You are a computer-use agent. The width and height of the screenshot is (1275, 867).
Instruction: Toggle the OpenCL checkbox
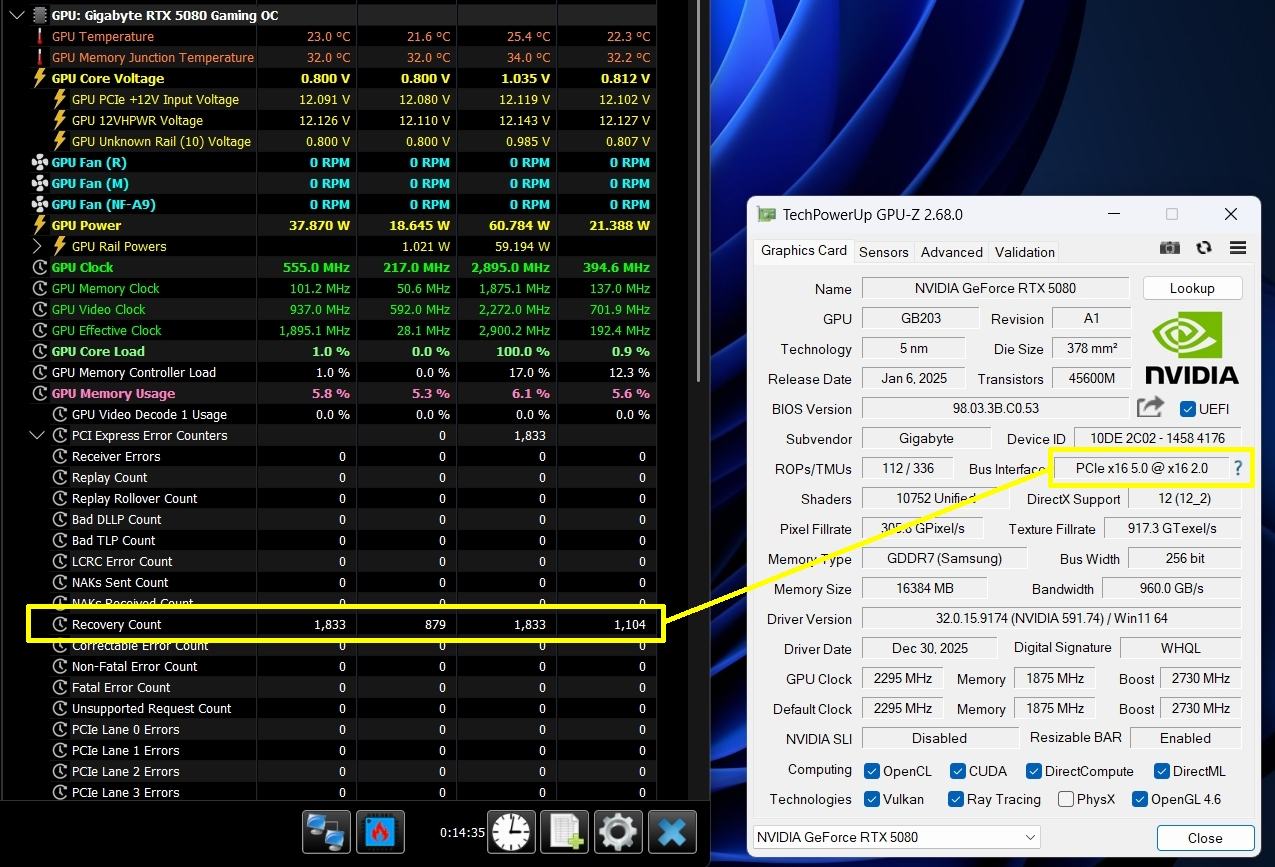872,771
